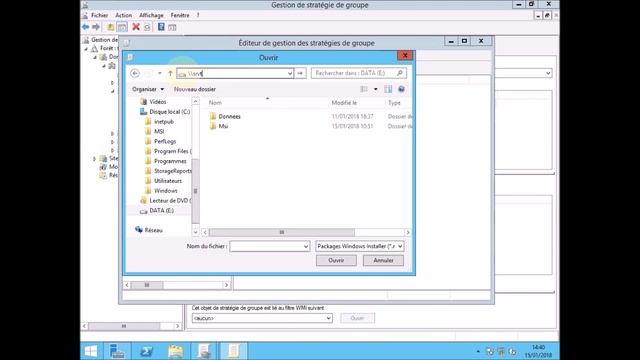The image size is (640, 360).
Task: Select Utilisateurs folder in navigation pane
Action: [163, 181]
